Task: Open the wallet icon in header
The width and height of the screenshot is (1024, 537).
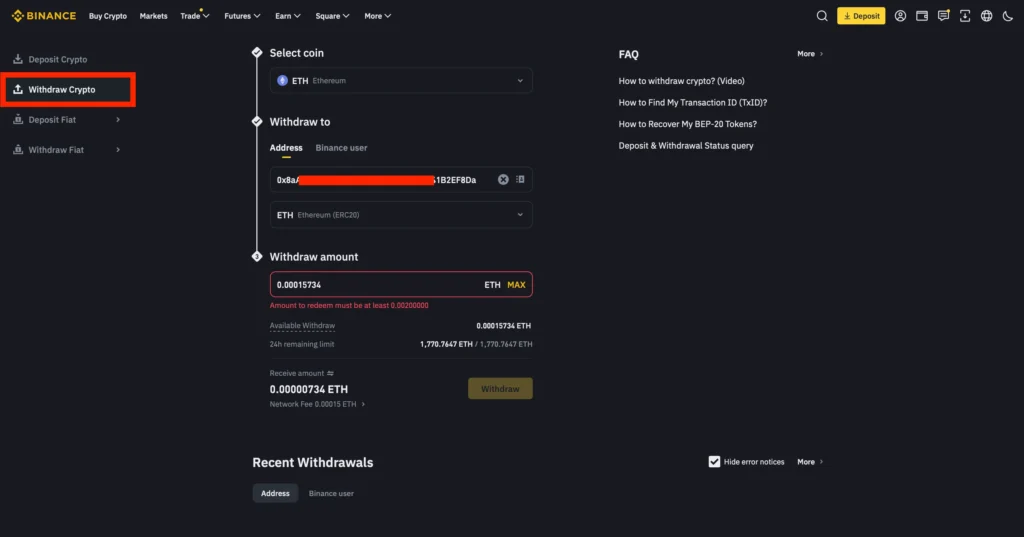Action: click(922, 16)
